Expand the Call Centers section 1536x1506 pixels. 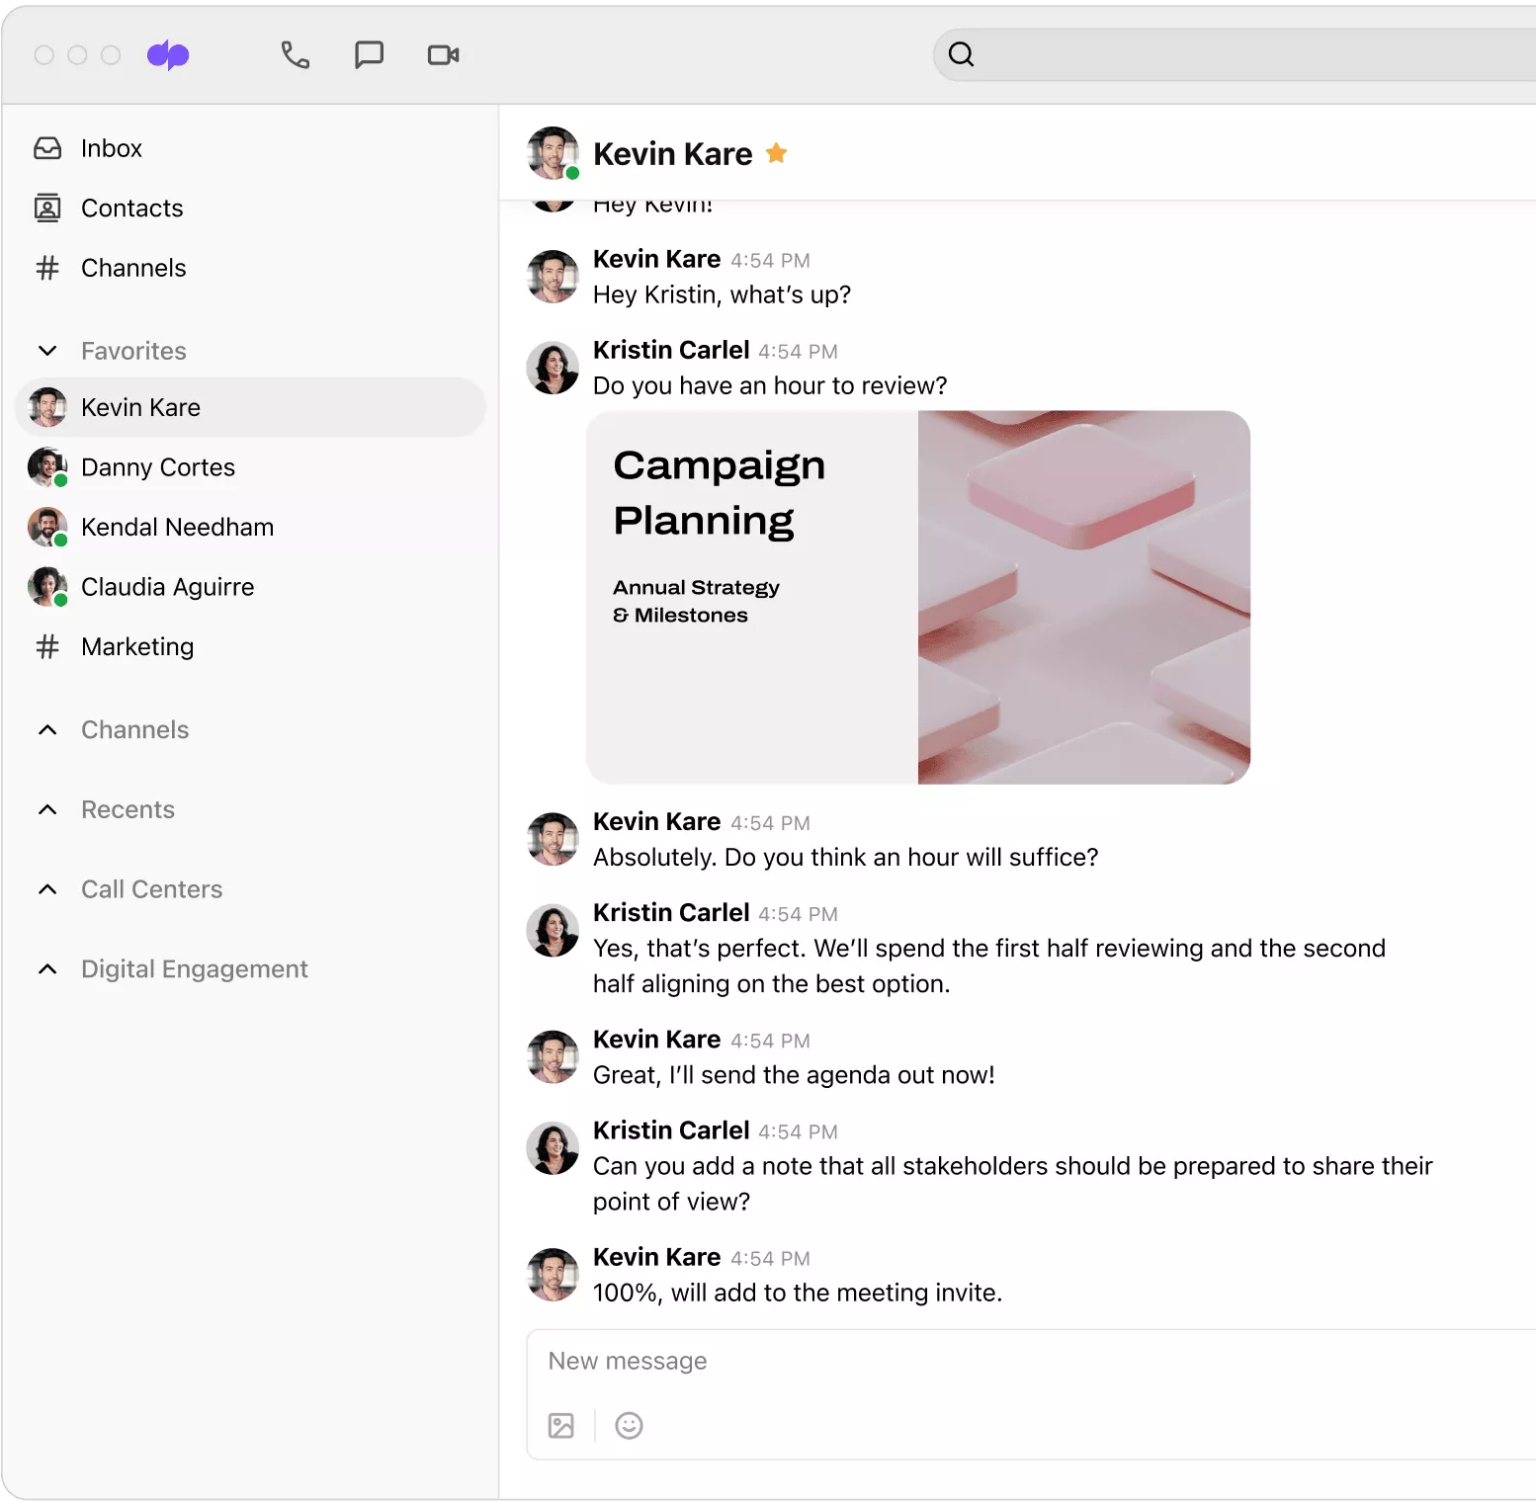(47, 889)
